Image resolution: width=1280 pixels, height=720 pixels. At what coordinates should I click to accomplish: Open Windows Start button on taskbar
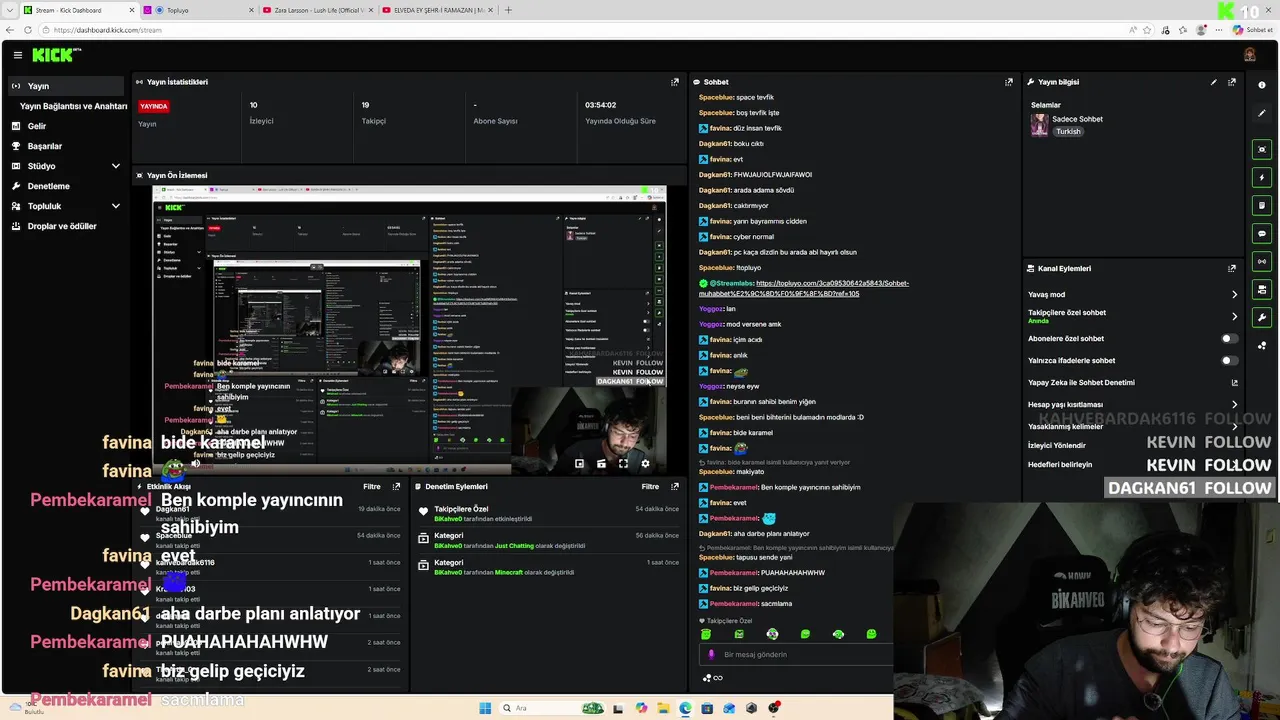coord(485,708)
